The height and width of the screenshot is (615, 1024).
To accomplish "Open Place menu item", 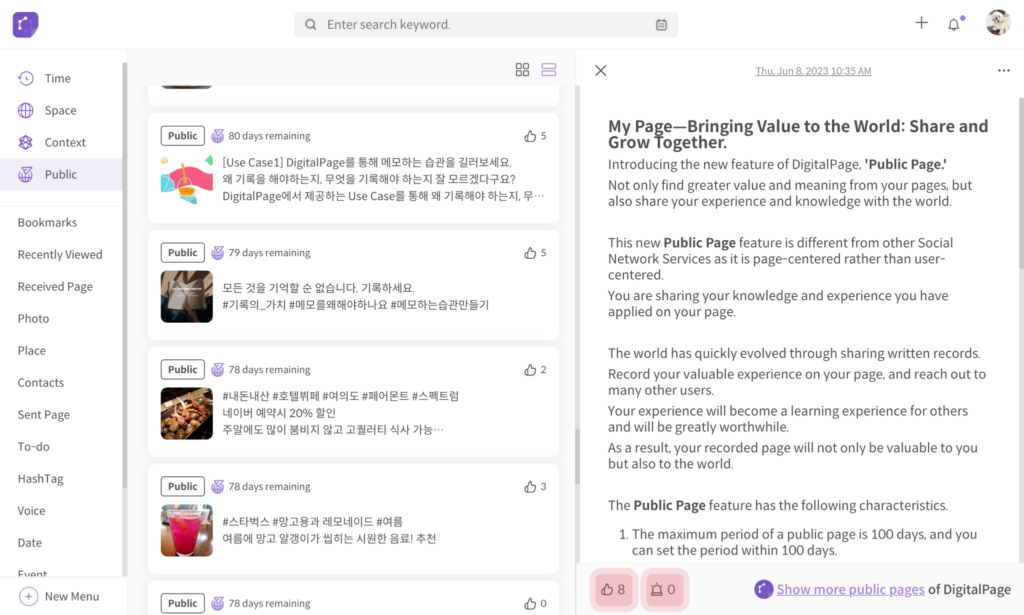I will [31, 351].
